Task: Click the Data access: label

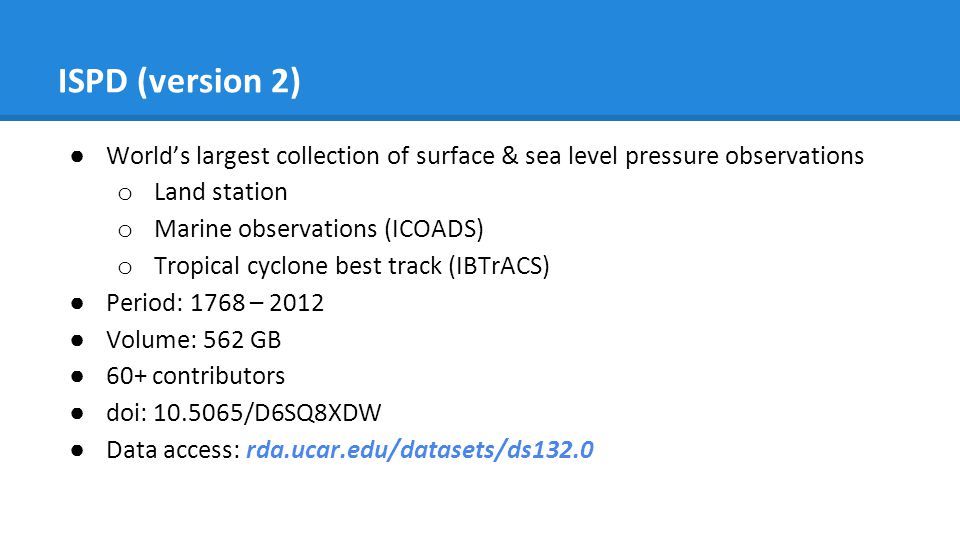Action: (x=173, y=450)
